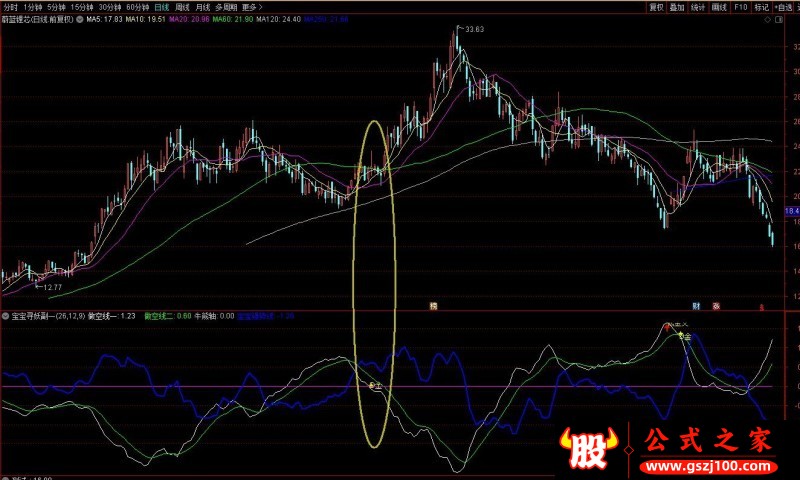This screenshot has height=480, width=800.
Task: Click the 金 golden-cross marker inside yellow ellipse
Action: tap(375, 385)
